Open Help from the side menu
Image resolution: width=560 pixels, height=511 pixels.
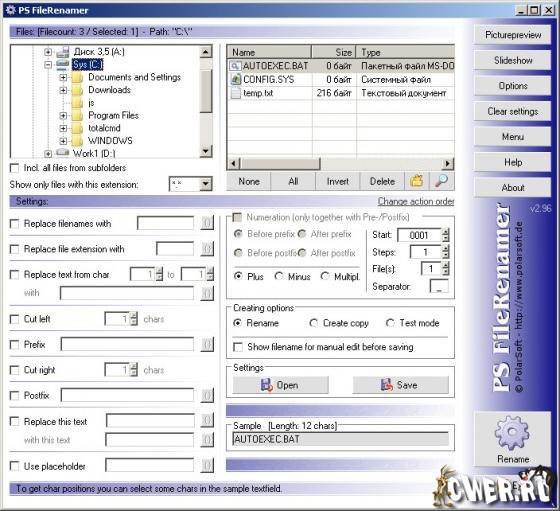(x=512, y=162)
